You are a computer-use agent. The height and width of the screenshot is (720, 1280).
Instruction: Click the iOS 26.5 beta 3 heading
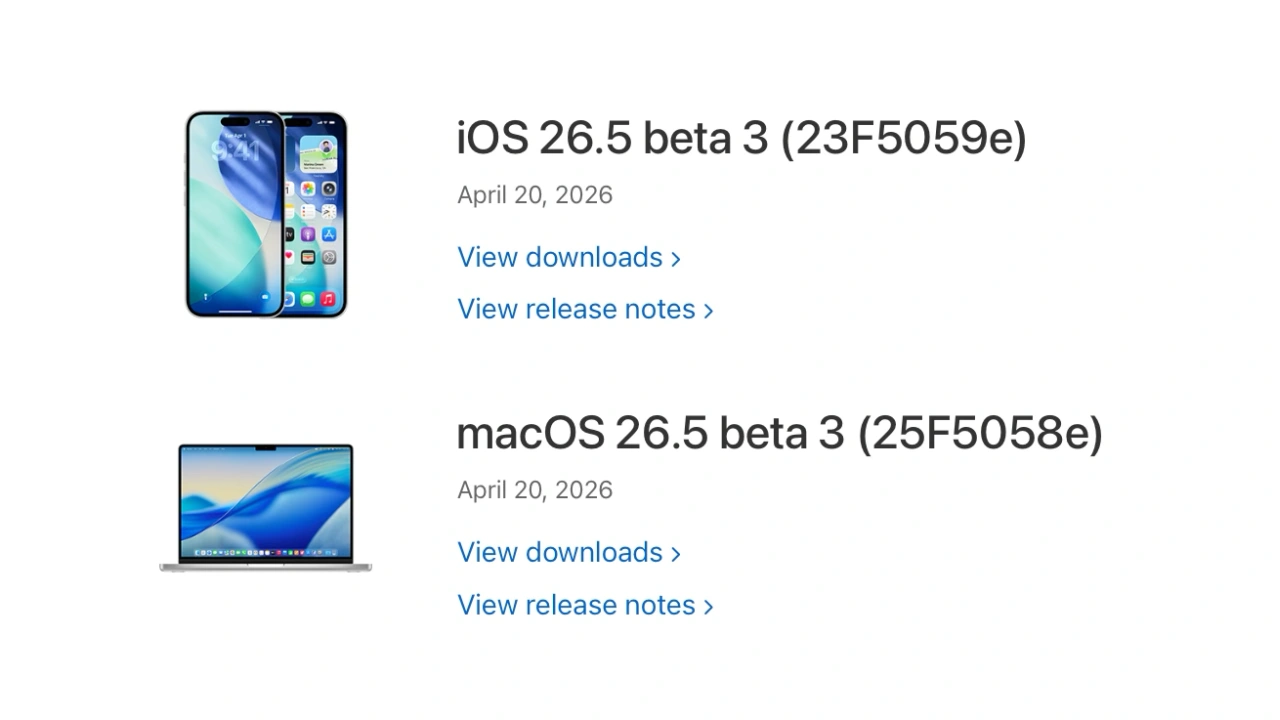pos(741,138)
